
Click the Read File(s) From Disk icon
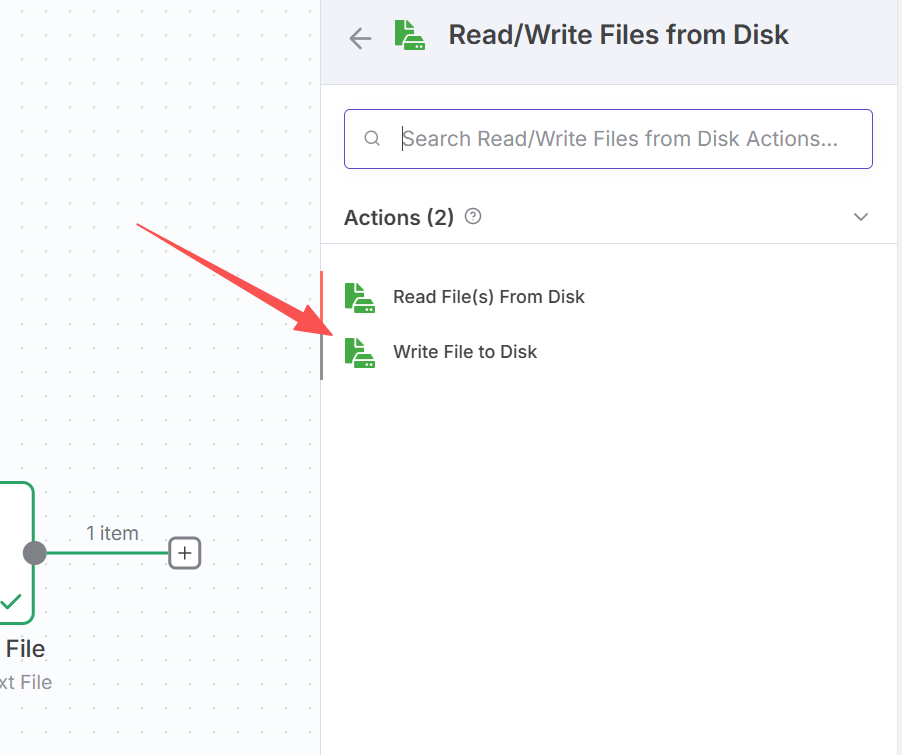pyautogui.click(x=359, y=297)
